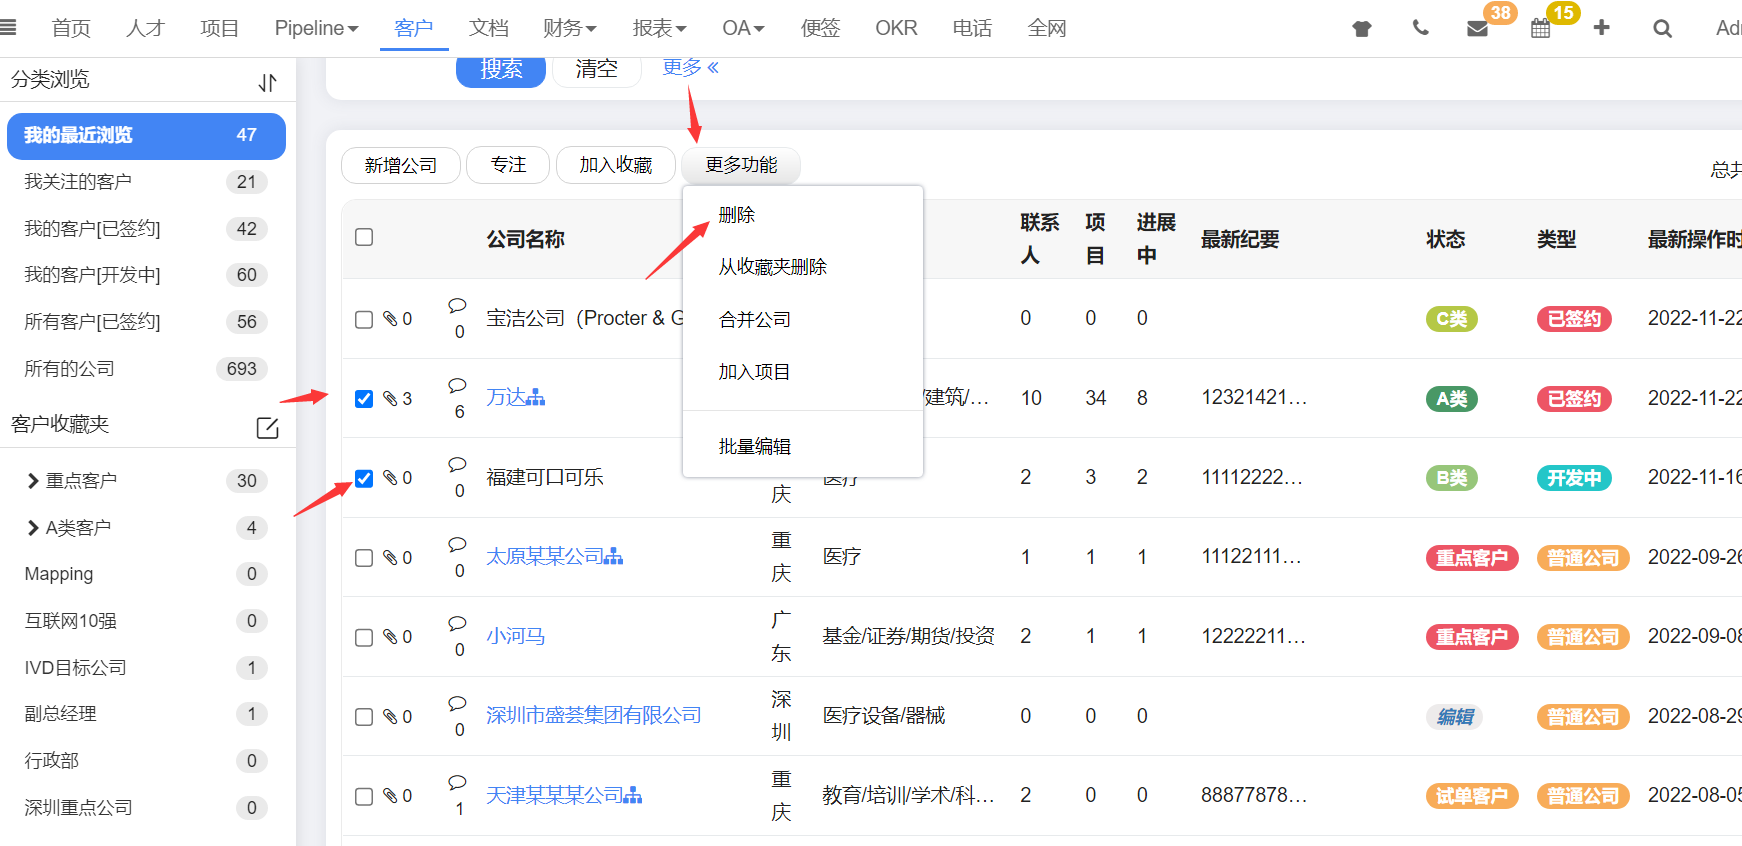
Task: Toggle the select-all checkbox in table header
Action: 364,237
